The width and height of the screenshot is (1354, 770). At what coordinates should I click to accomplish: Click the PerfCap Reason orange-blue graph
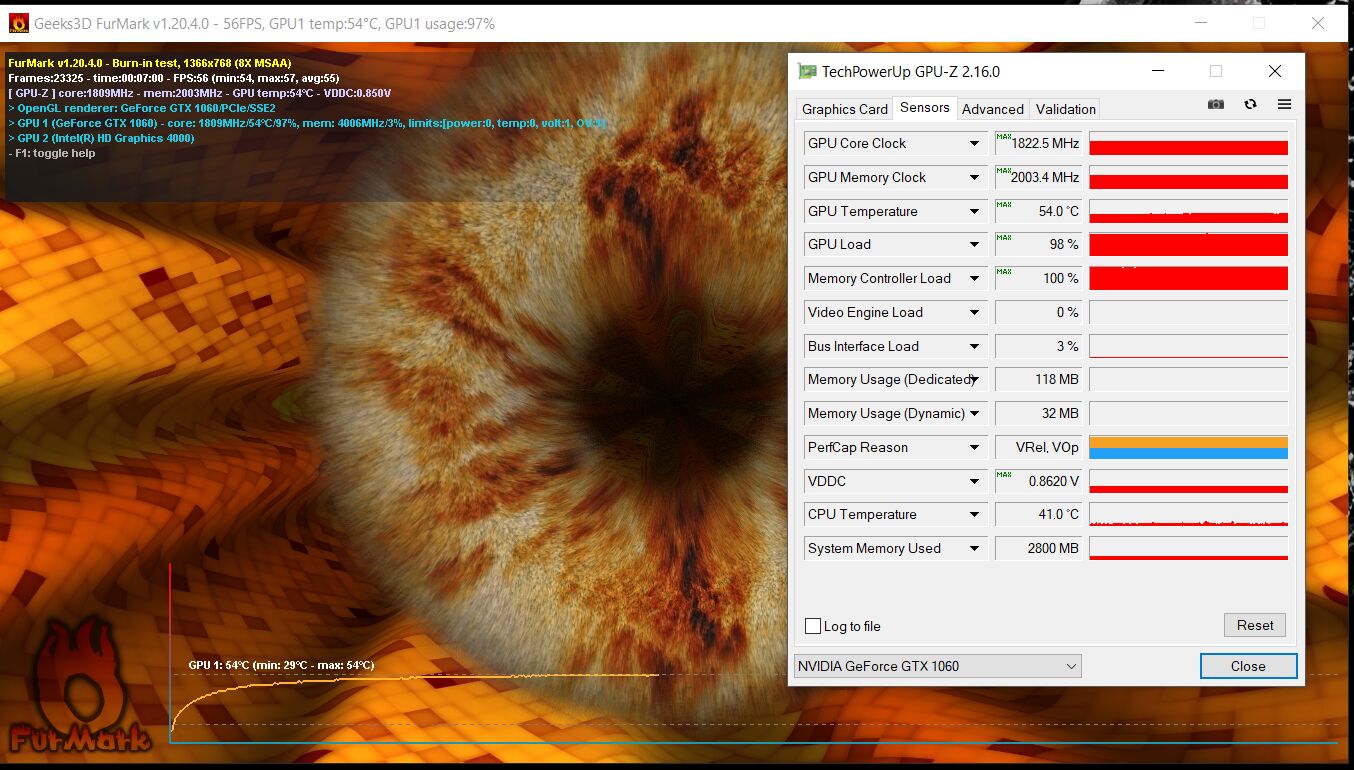(x=1188, y=447)
